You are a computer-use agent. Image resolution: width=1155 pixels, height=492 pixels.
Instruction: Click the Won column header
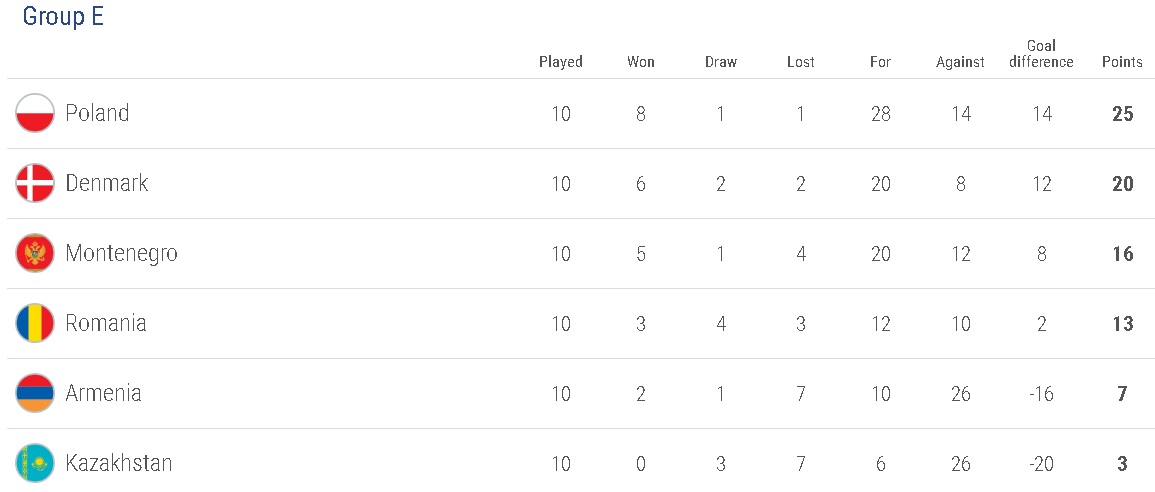click(640, 62)
